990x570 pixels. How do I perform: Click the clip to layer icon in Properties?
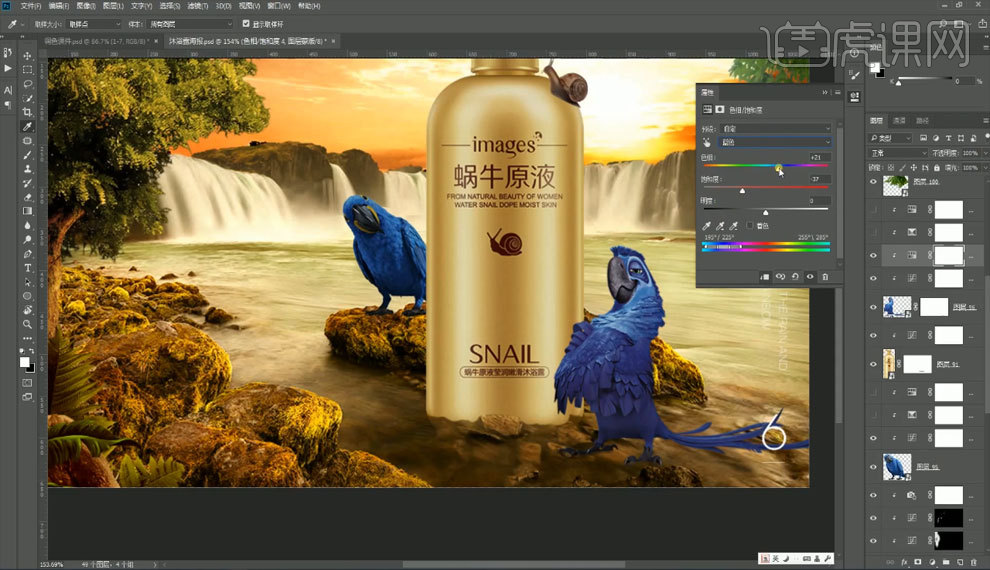point(765,276)
